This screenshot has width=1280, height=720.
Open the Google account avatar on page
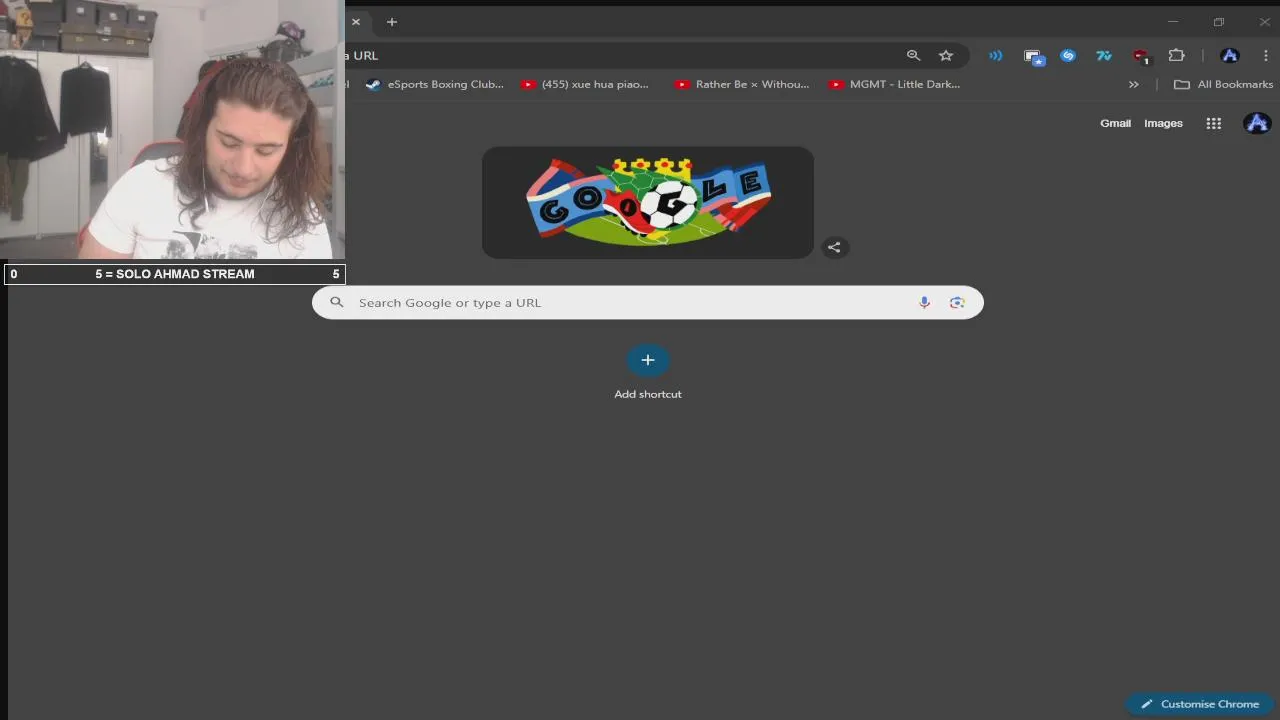pos(1257,124)
